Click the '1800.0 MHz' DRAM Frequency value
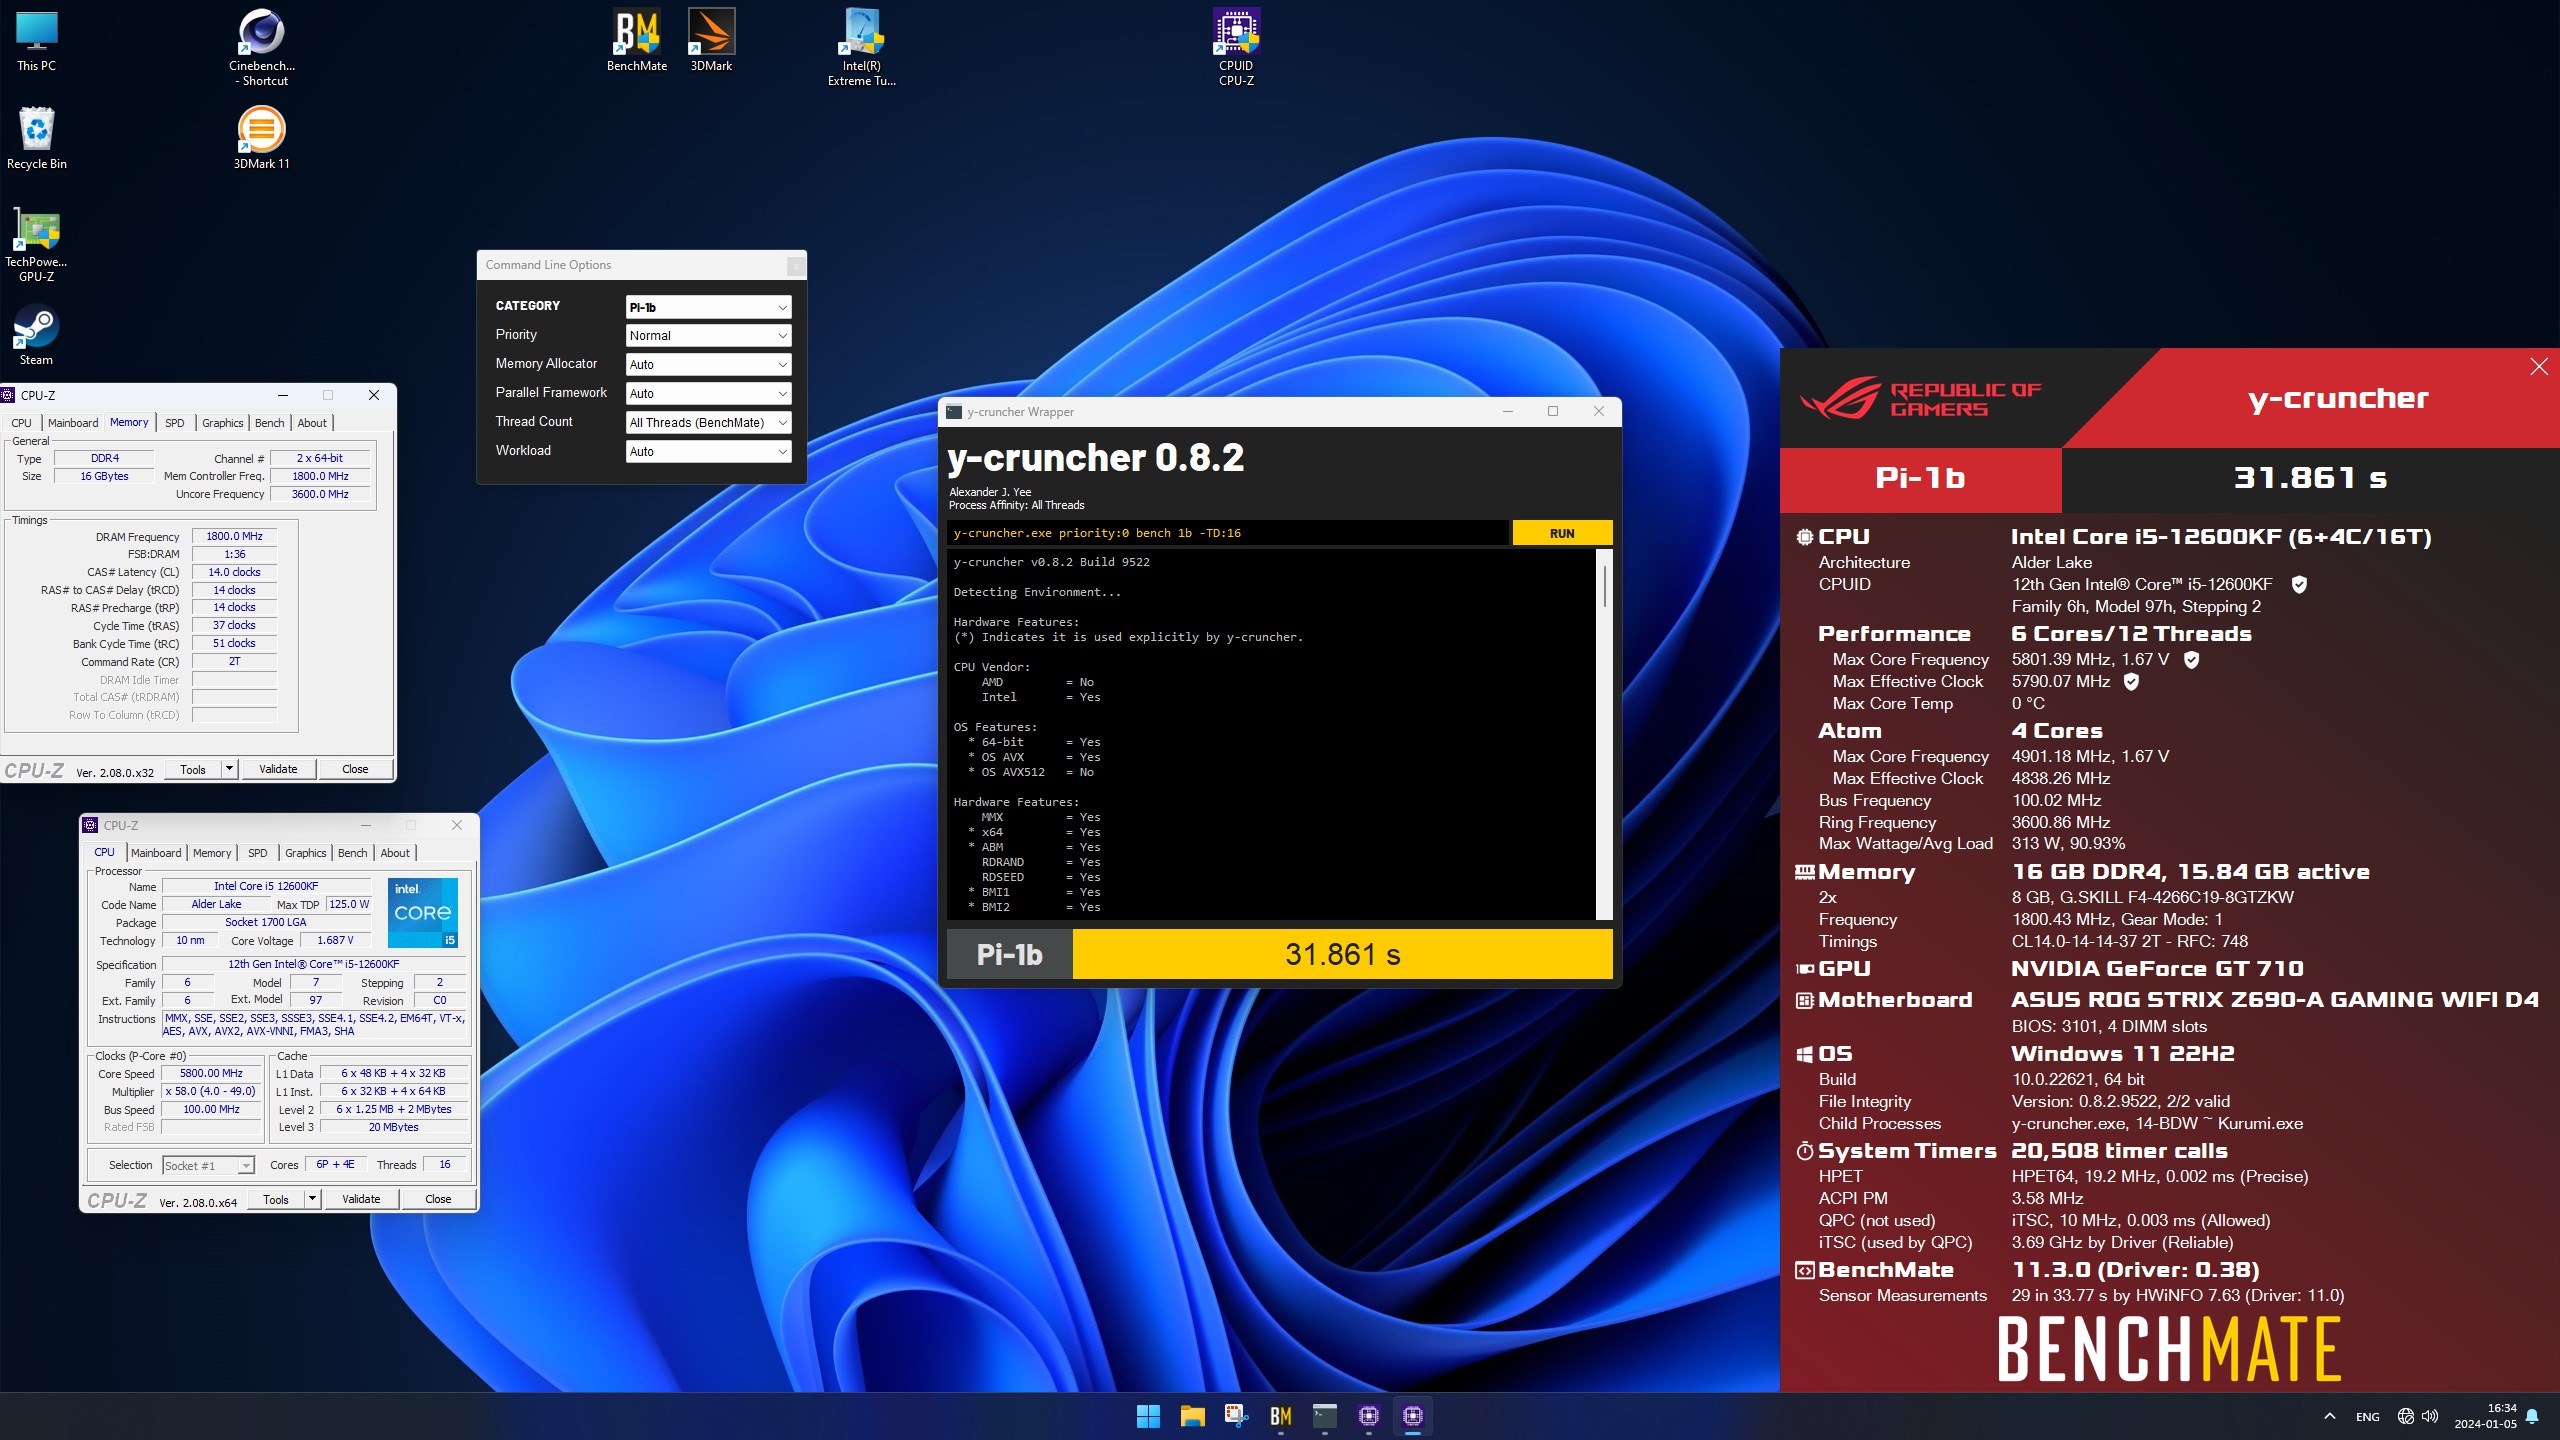 234,537
